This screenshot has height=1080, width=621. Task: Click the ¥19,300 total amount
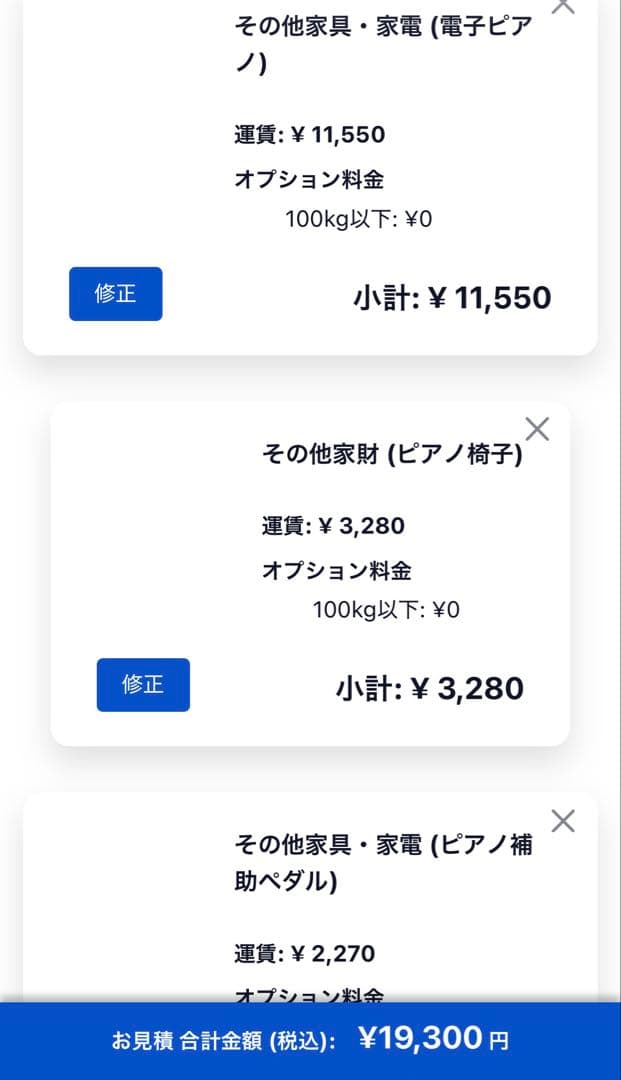(x=420, y=1039)
